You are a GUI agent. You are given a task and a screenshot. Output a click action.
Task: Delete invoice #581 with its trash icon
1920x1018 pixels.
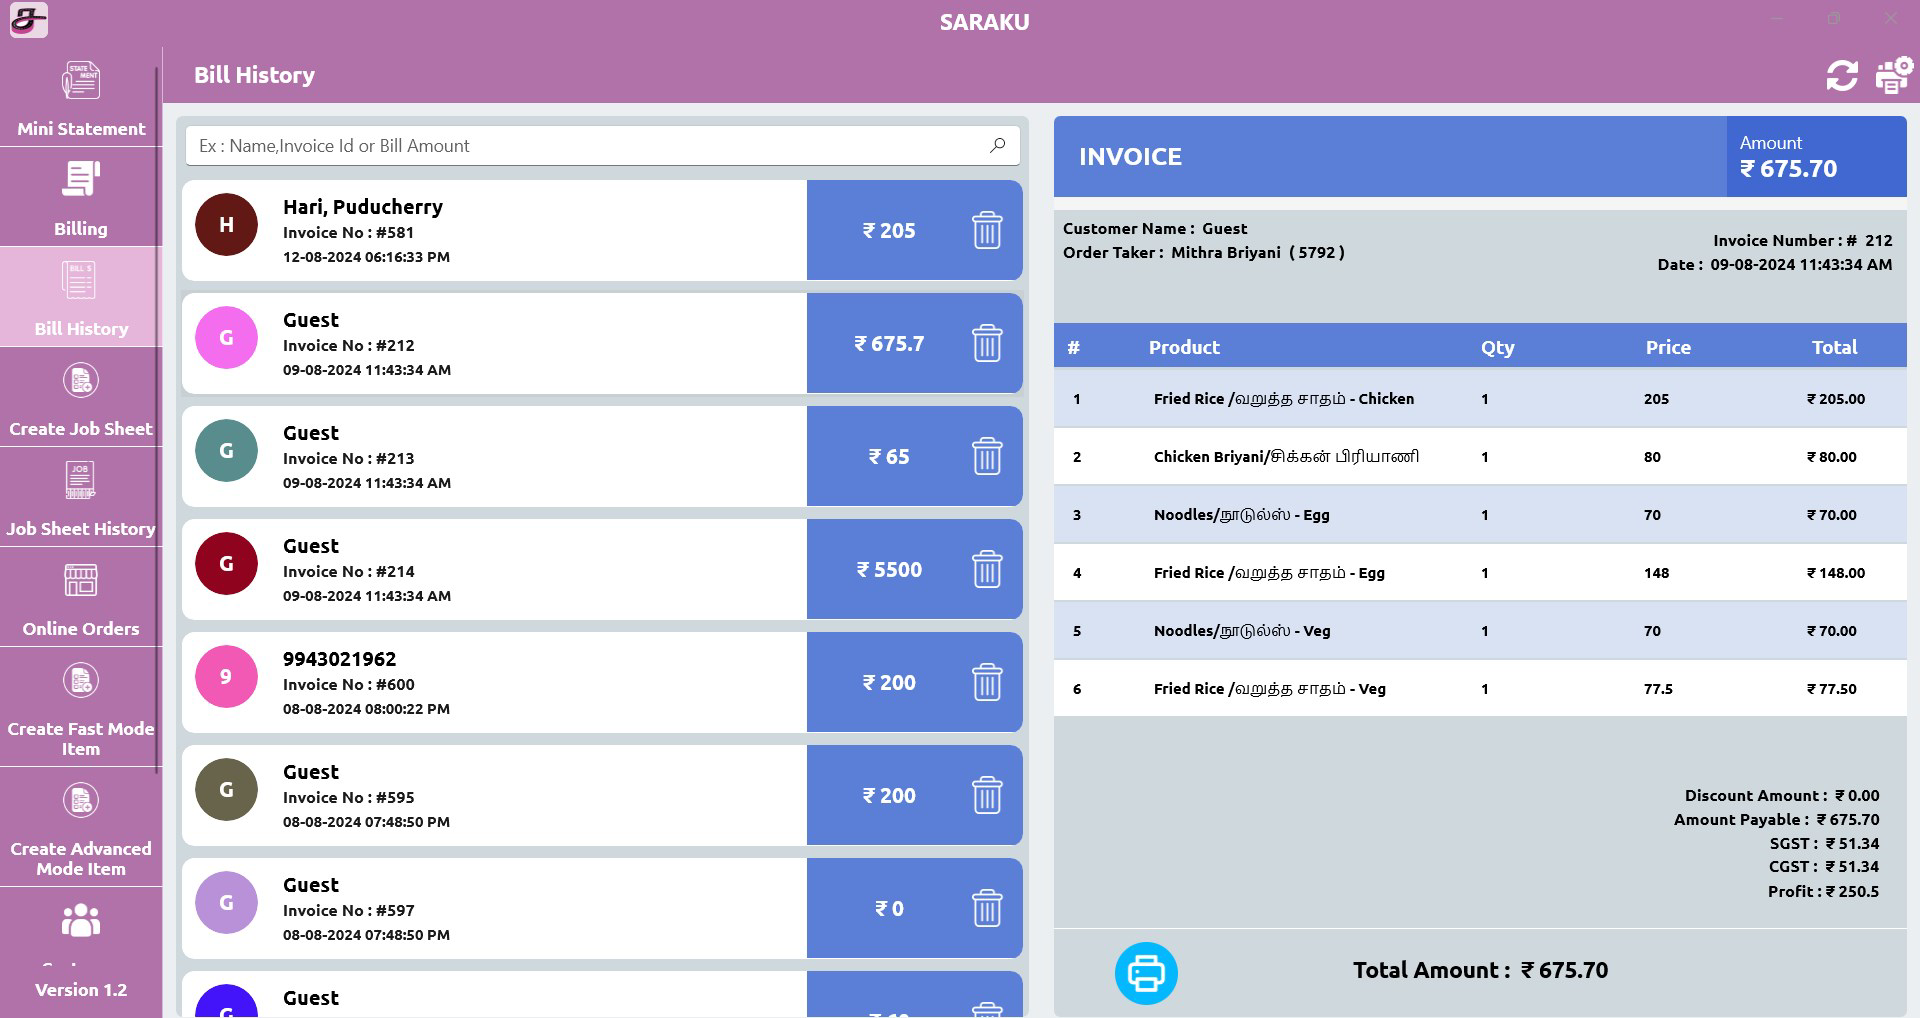[x=987, y=230]
